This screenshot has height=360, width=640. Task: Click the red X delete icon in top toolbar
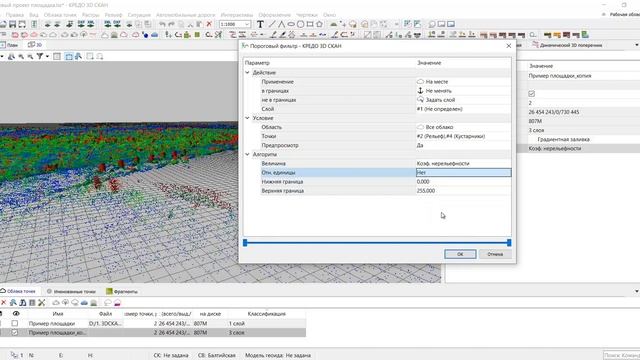click(209, 24)
